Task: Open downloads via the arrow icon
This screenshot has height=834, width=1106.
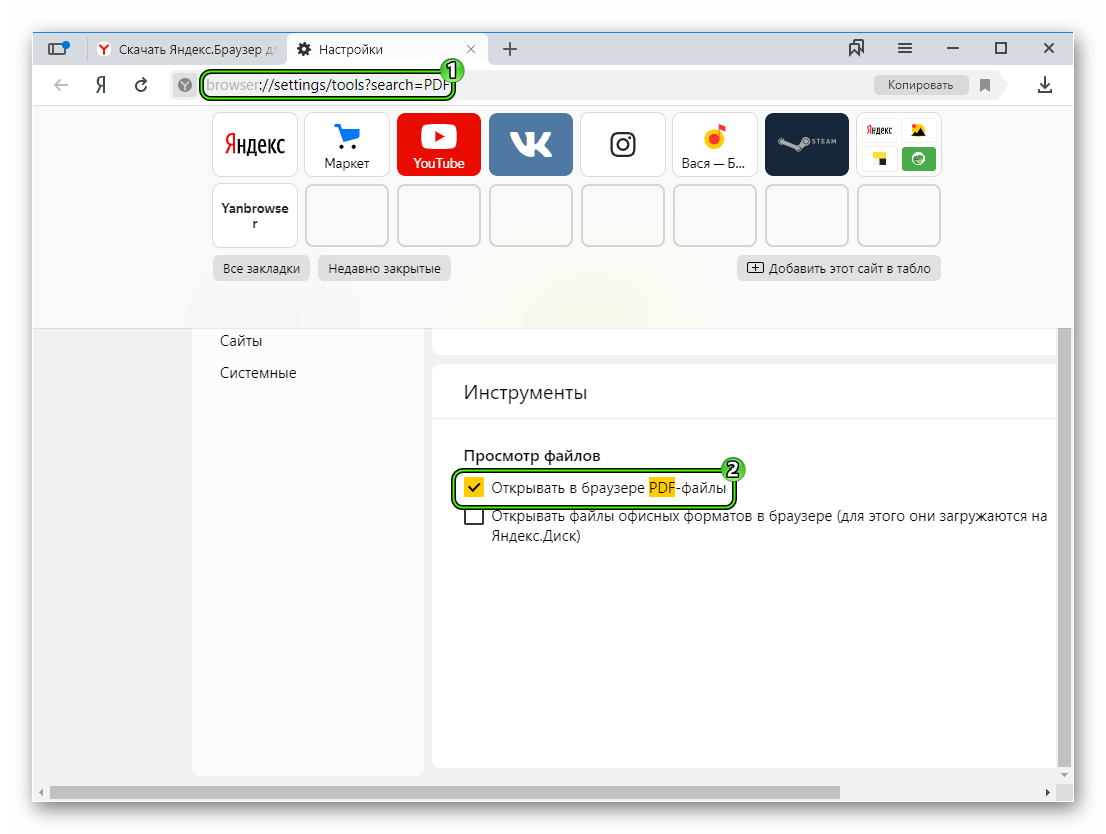Action: tap(1045, 85)
